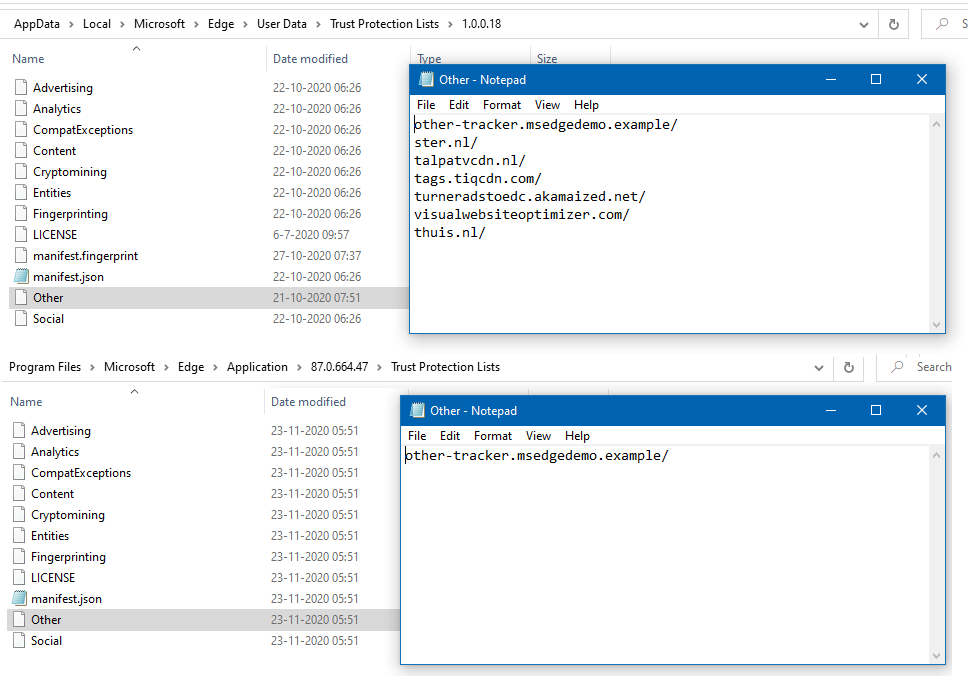Minimize the lower Other - Notepad window

pos(831,410)
